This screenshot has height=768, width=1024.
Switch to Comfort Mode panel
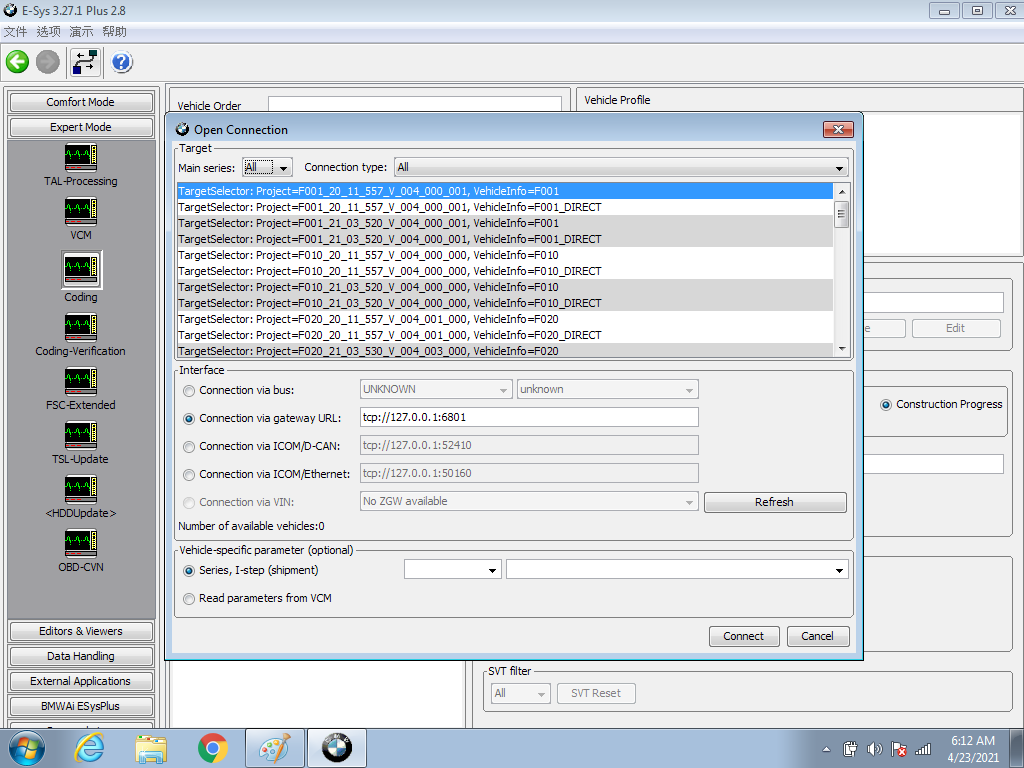[x=81, y=103]
